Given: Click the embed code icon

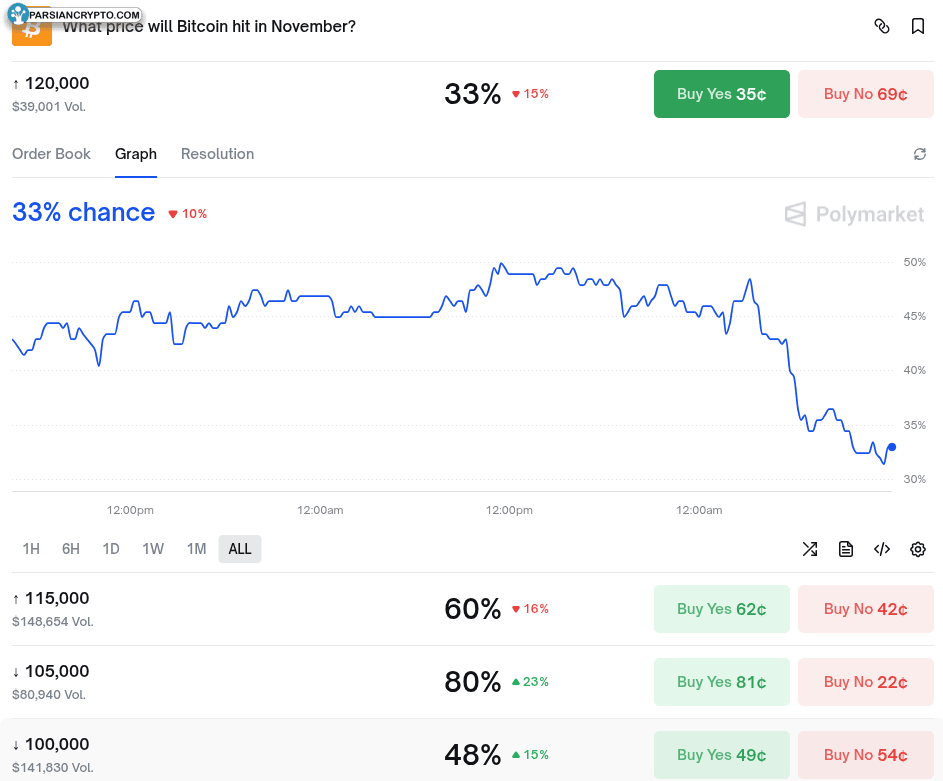Looking at the screenshot, I should [x=881, y=549].
